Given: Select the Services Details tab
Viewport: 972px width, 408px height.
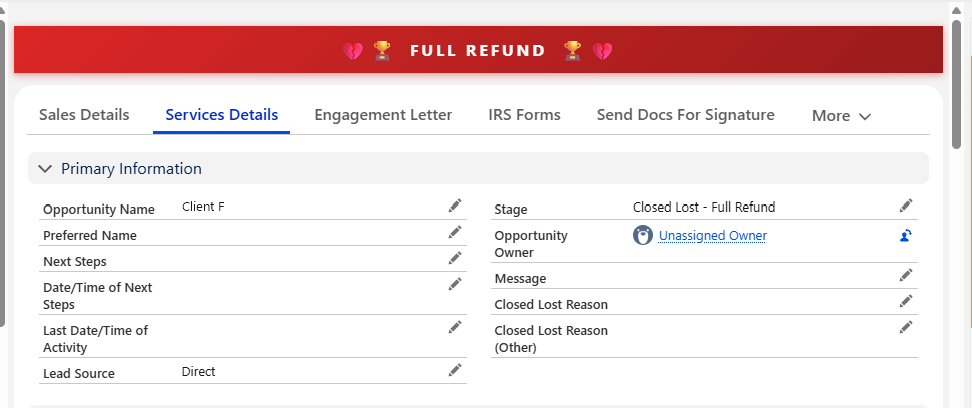Looking at the screenshot, I should (x=221, y=115).
